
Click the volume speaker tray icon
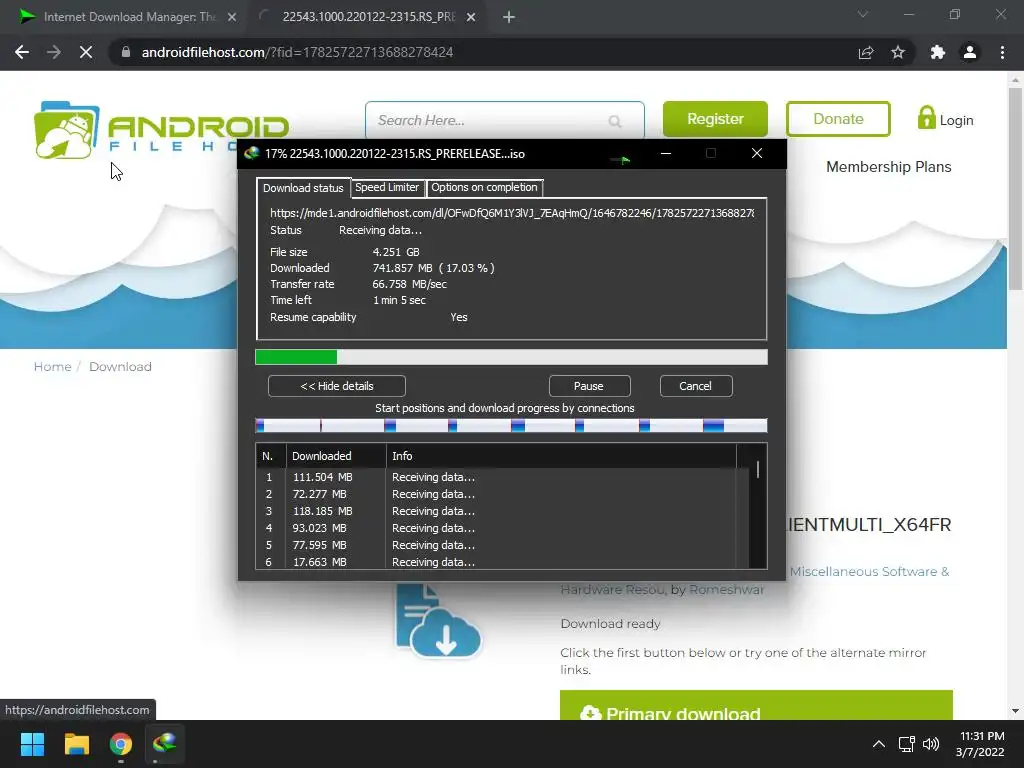(x=931, y=744)
